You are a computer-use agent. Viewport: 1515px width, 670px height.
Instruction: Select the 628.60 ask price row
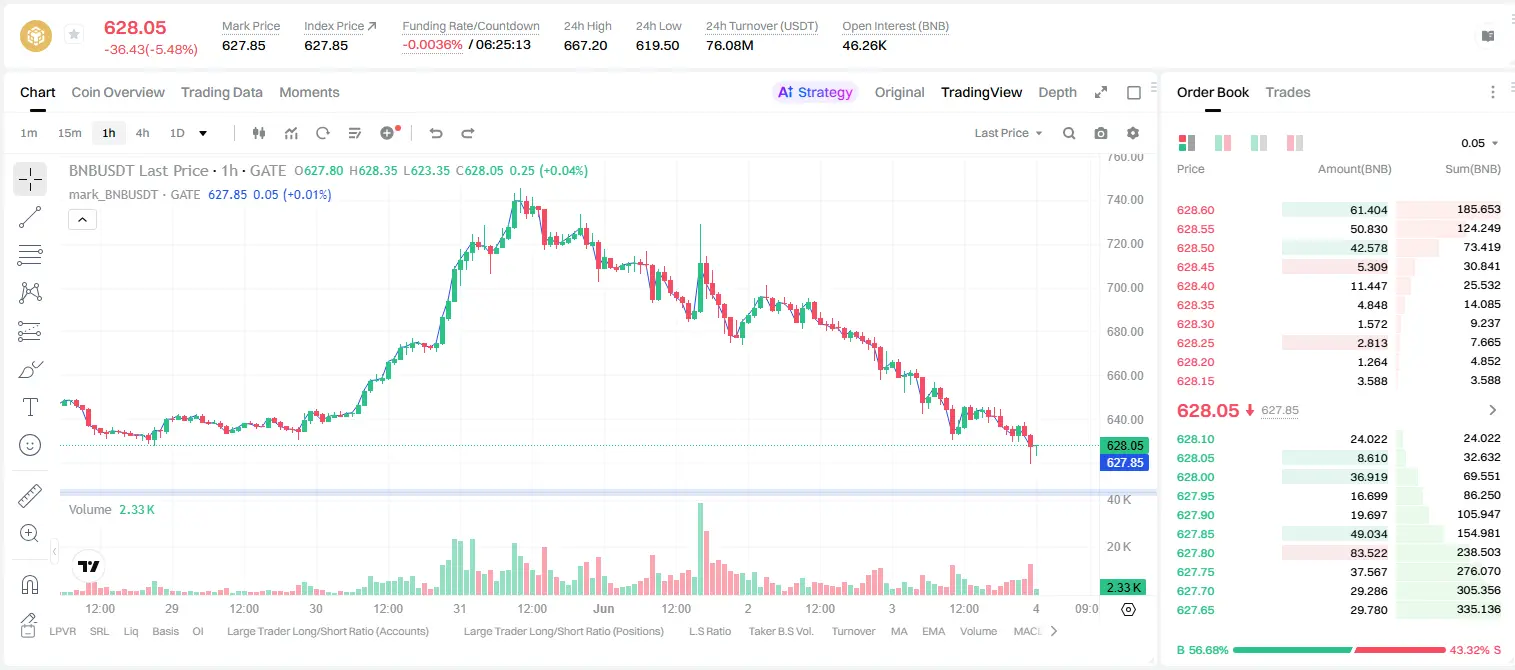[1338, 210]
